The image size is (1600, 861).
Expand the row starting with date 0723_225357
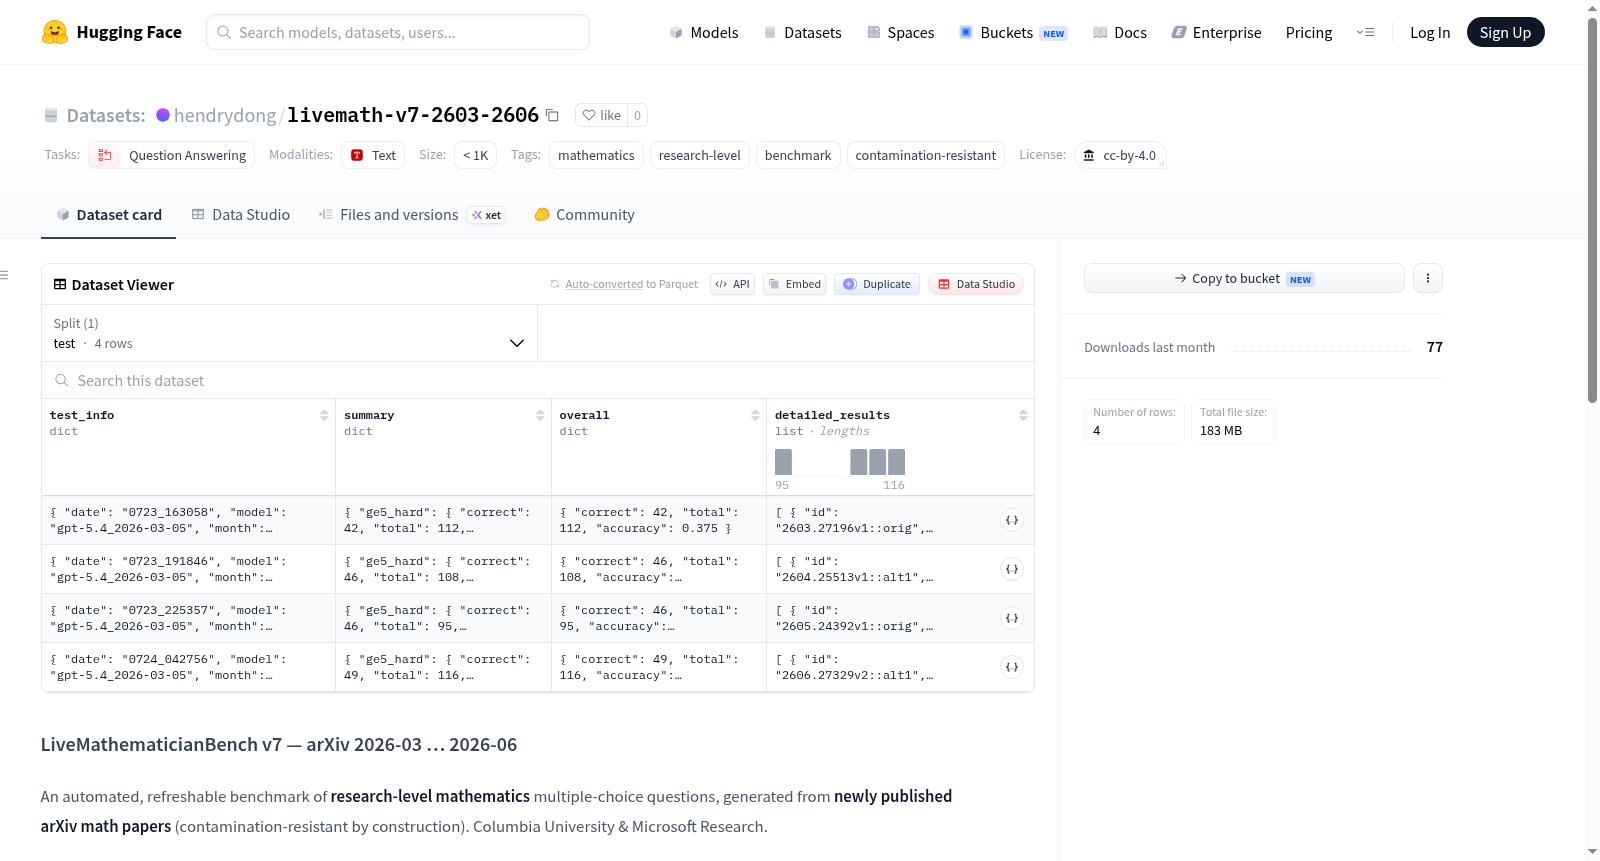pyautogui.click(x=1012, y=618)
